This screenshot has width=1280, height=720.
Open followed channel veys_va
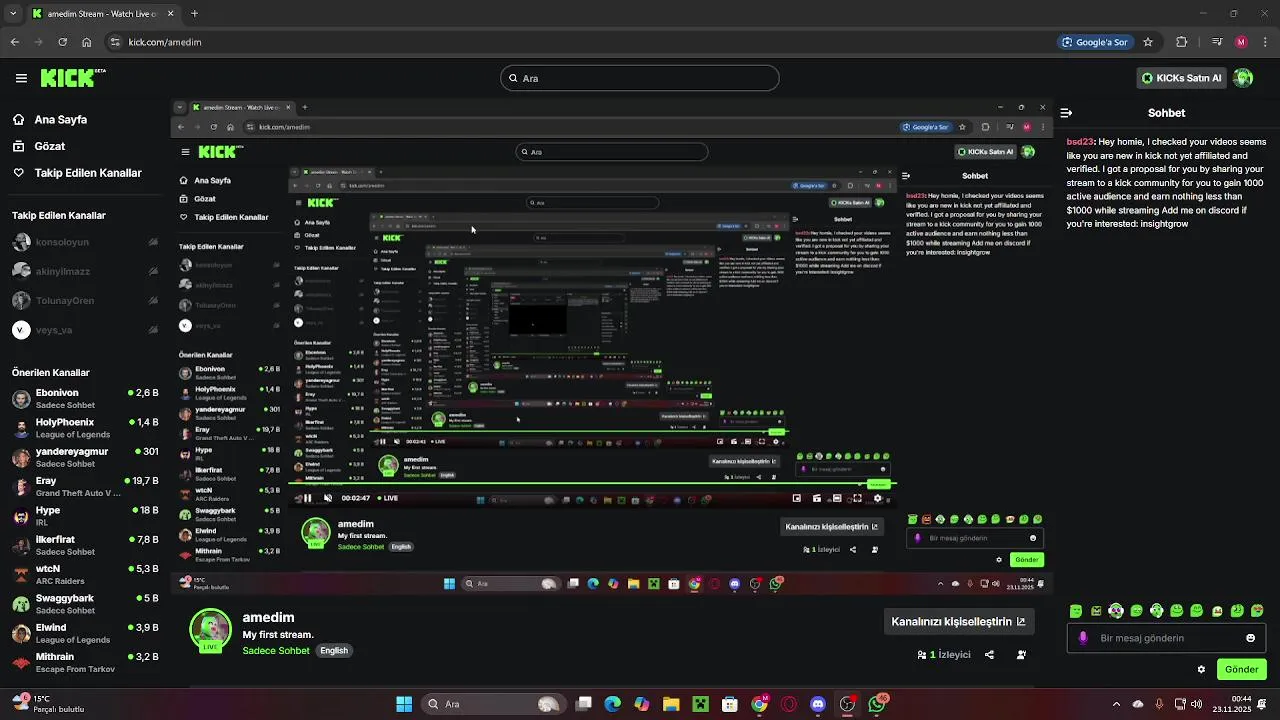pos(85,330)
